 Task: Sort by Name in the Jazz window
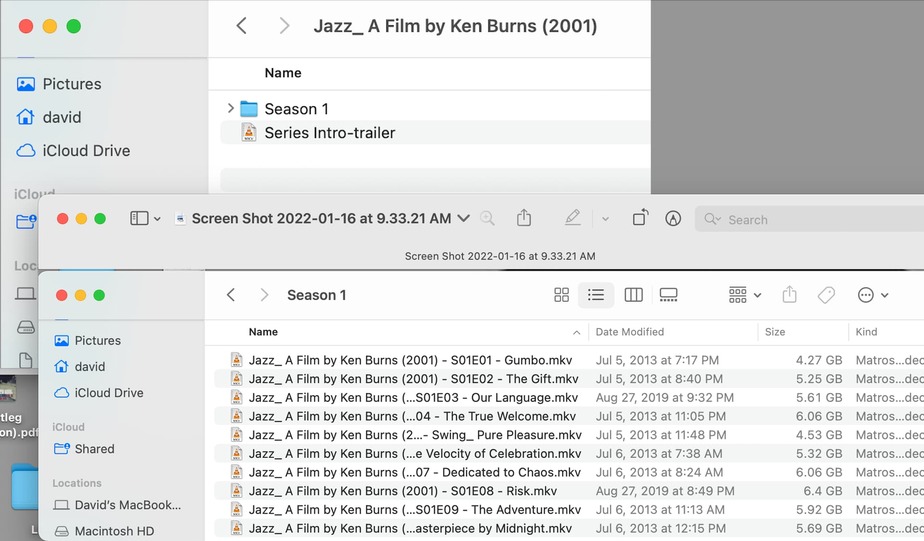point(283,73)
